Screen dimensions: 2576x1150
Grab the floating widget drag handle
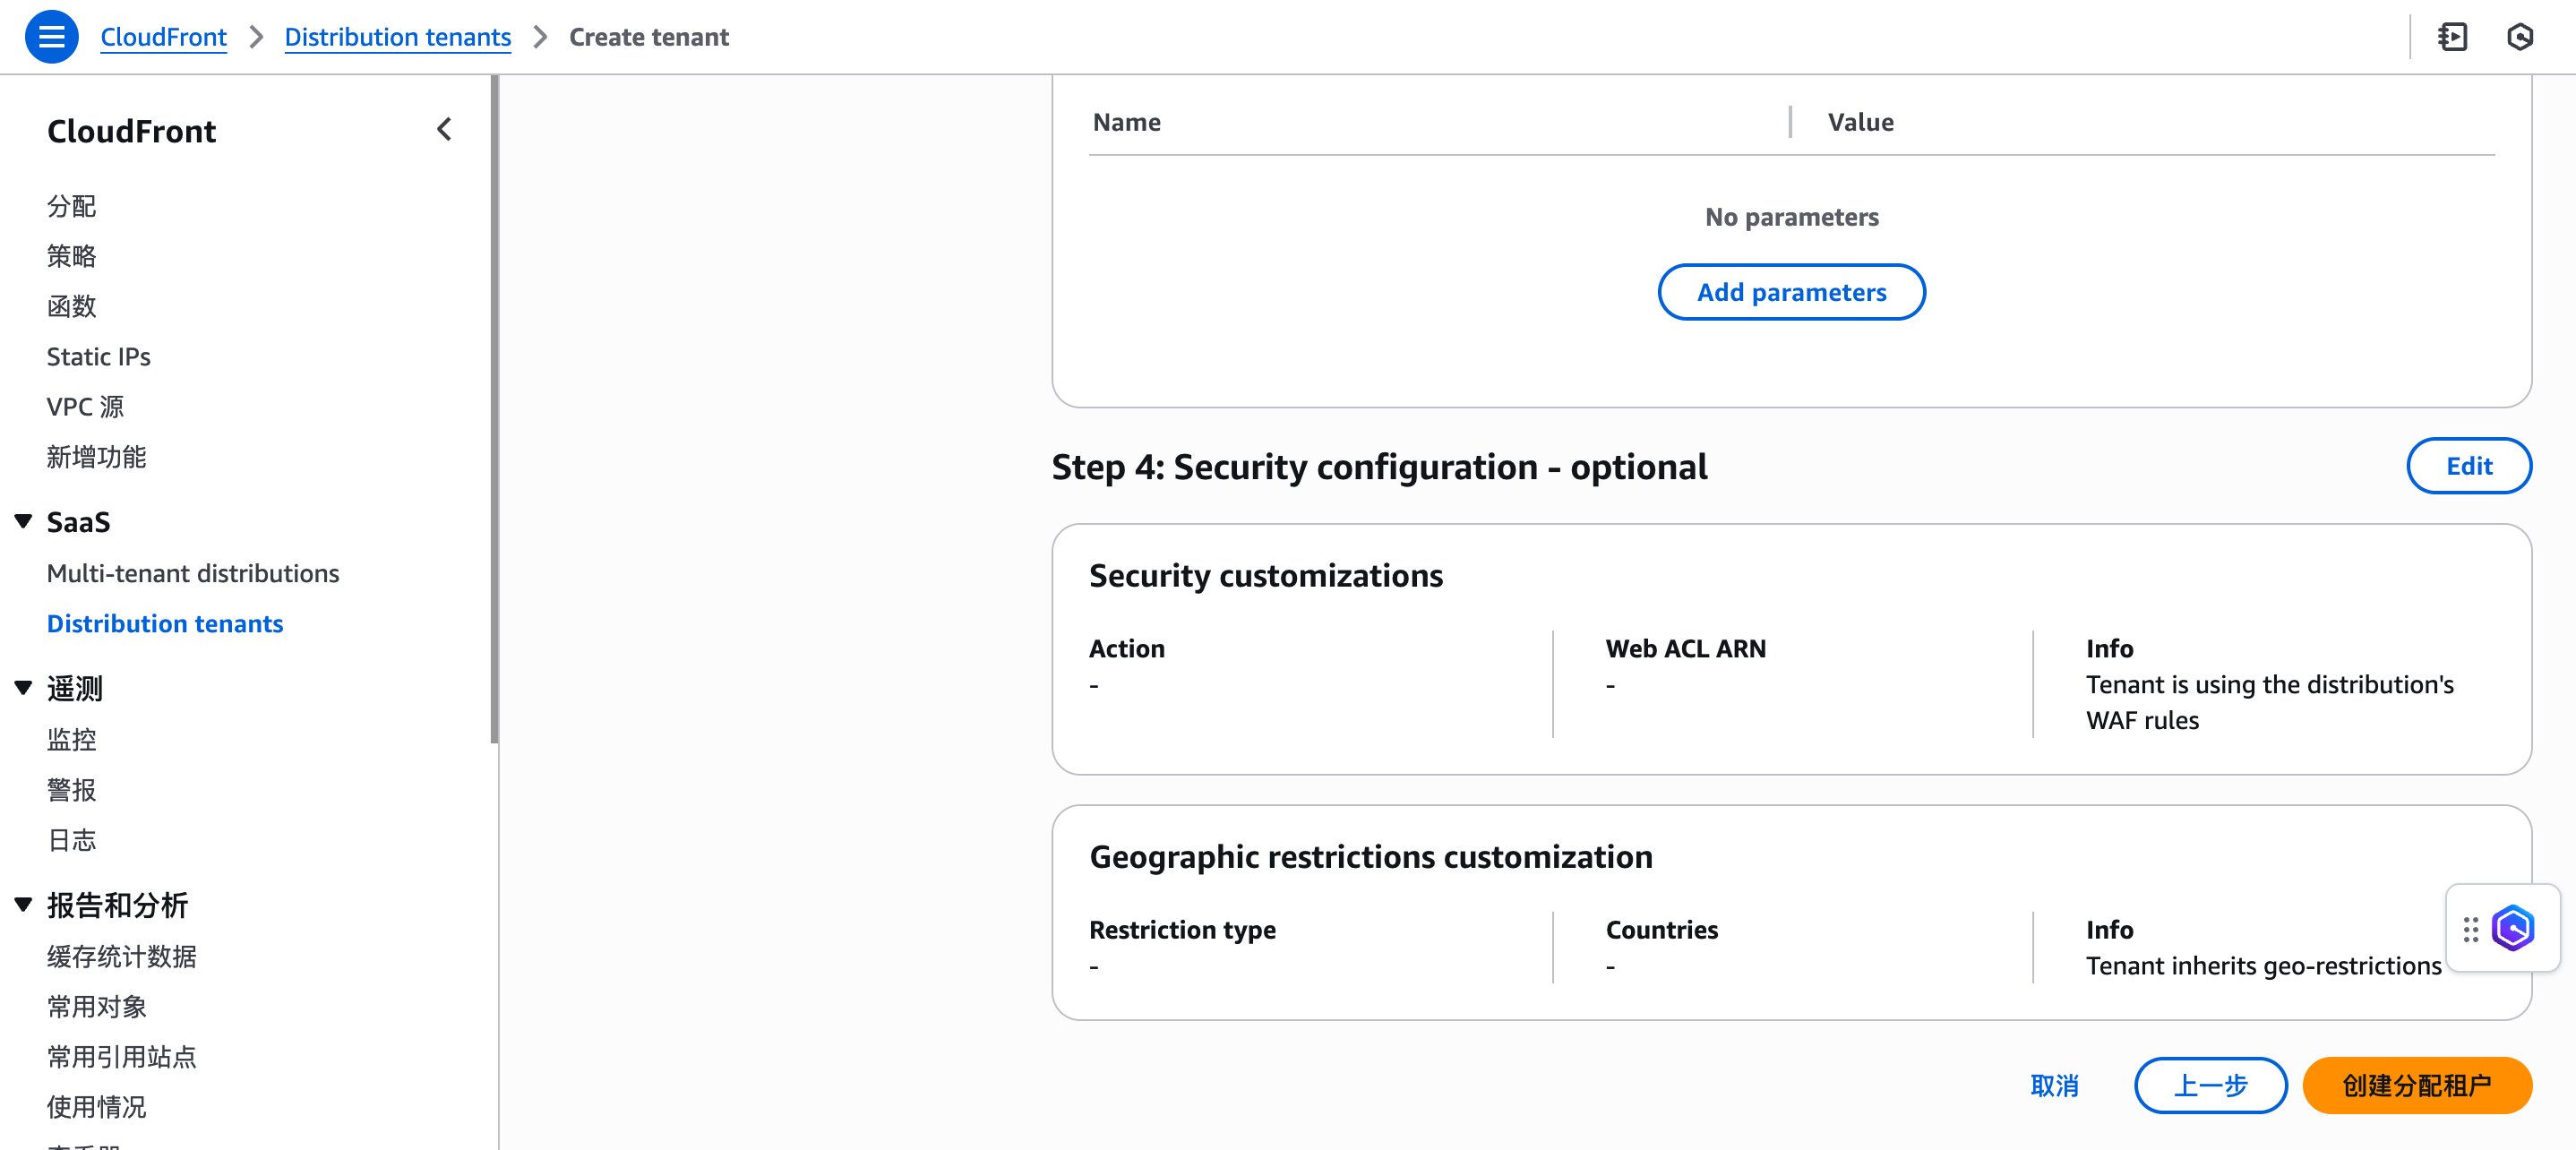coord(2470,929)
